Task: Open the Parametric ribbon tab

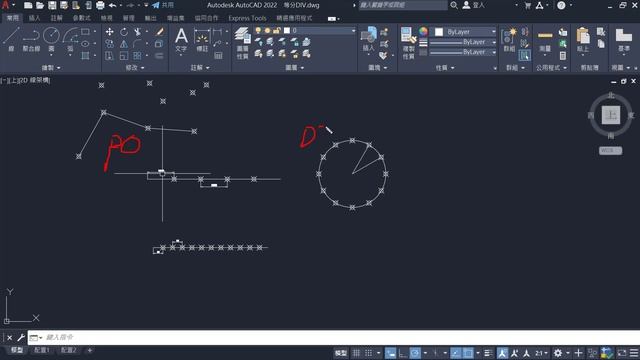Action: 82,18
